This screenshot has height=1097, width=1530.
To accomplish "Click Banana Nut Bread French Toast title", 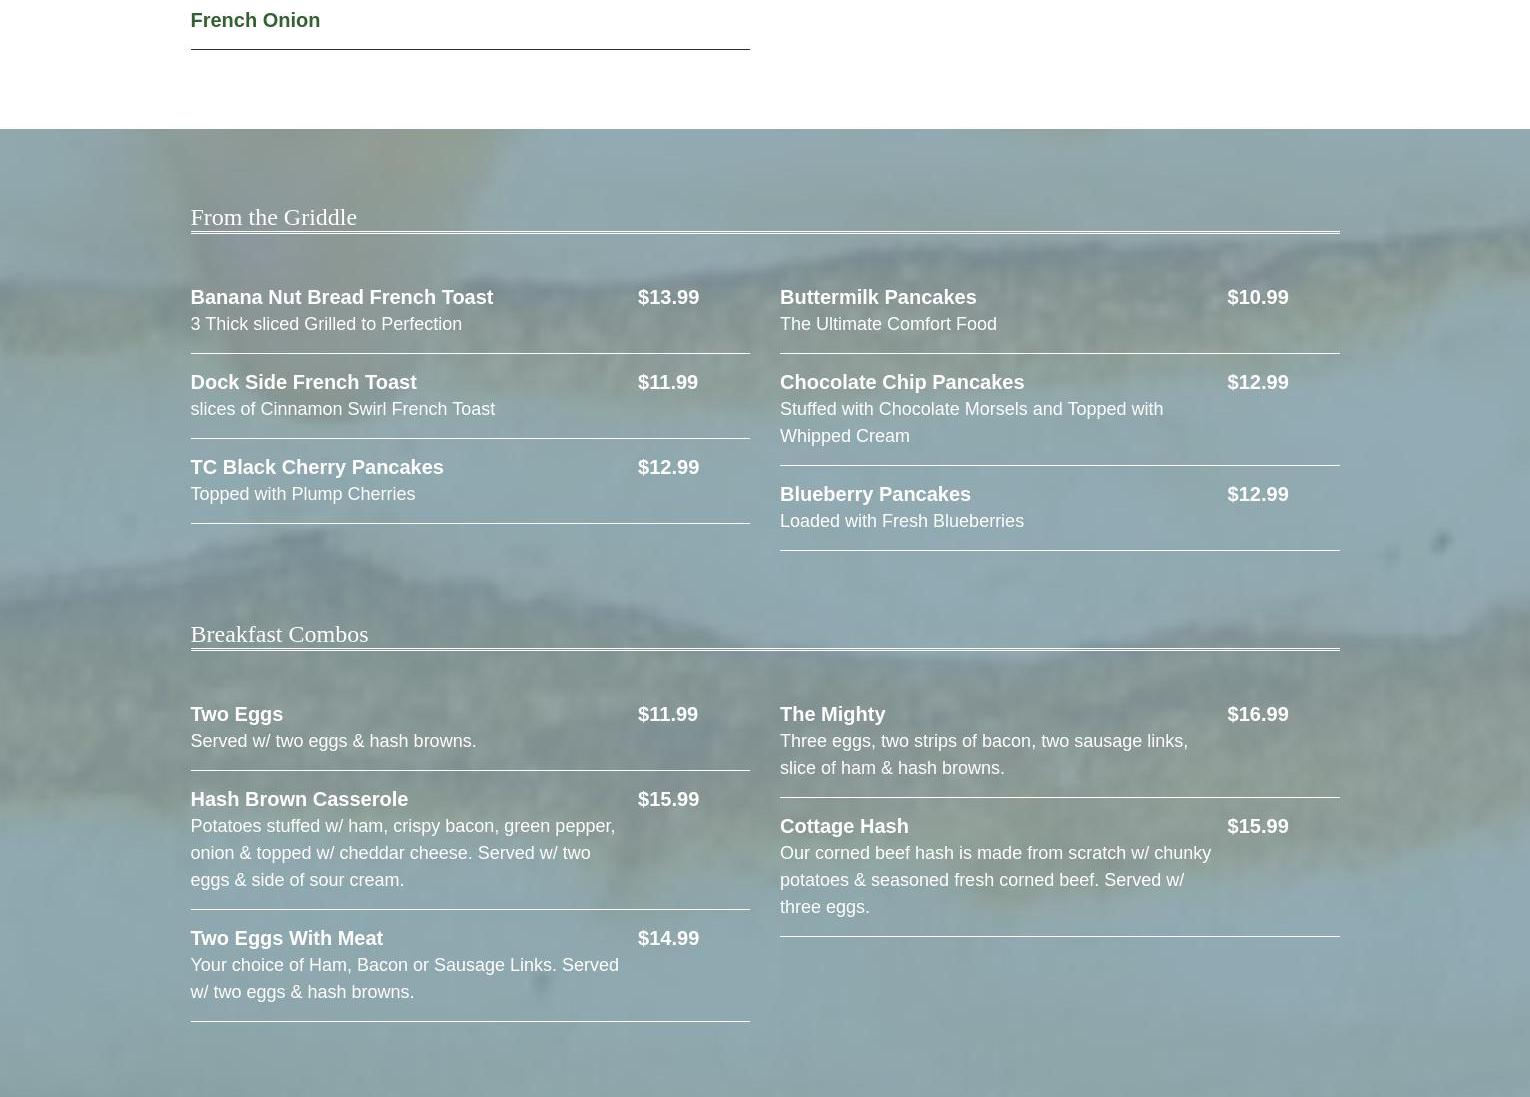I will pos(341,297).
